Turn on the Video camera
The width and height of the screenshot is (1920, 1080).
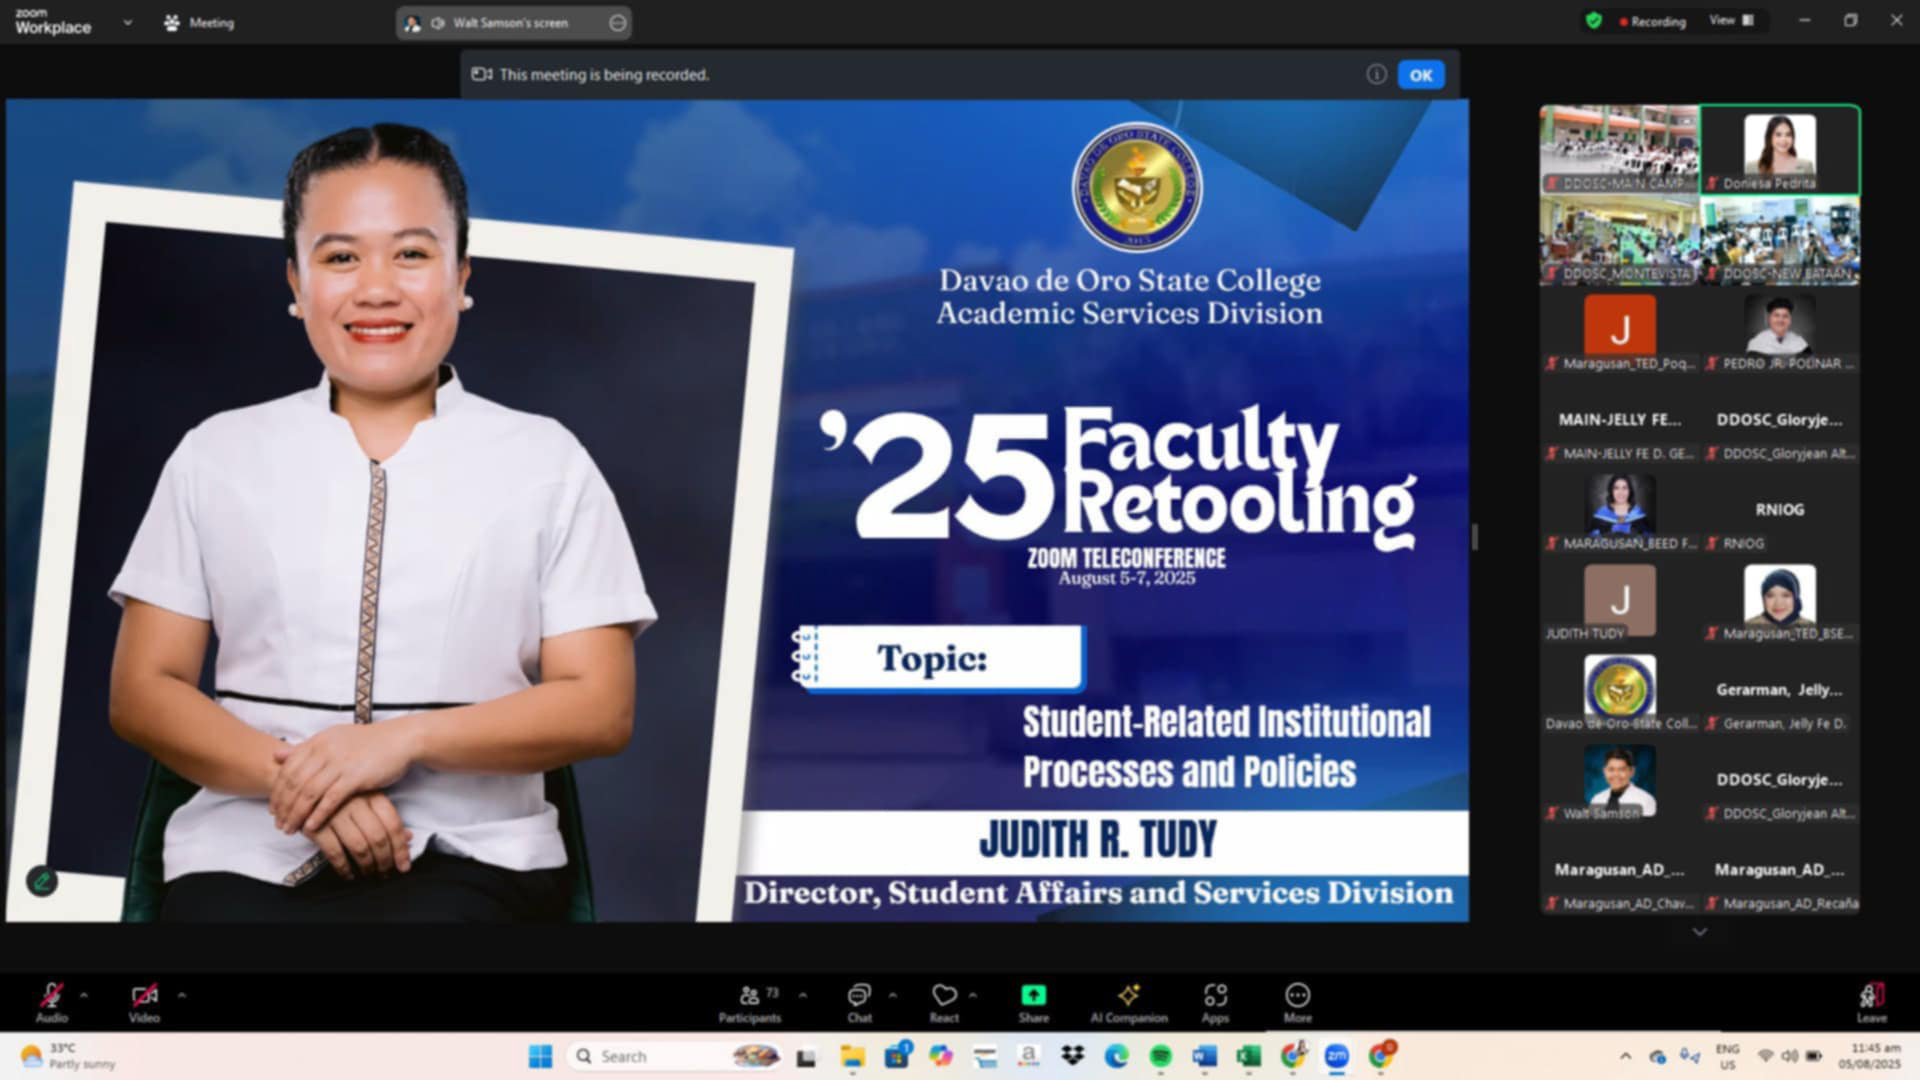coord(144,996)
